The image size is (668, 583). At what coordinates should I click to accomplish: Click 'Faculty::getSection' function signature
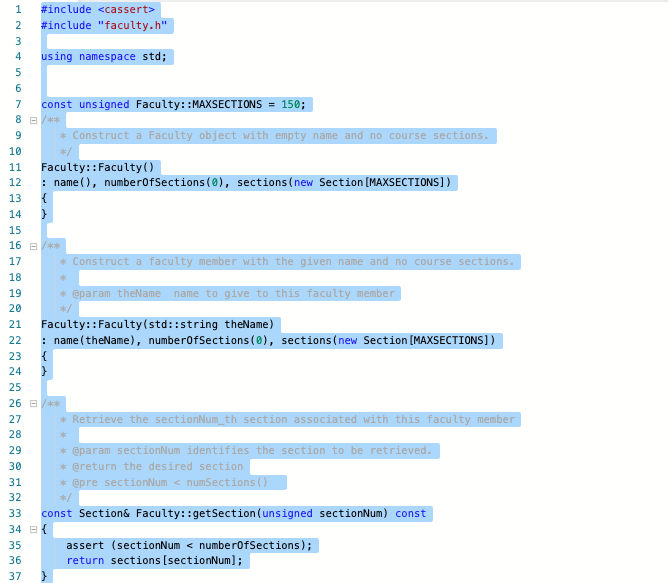click(196, 514)
